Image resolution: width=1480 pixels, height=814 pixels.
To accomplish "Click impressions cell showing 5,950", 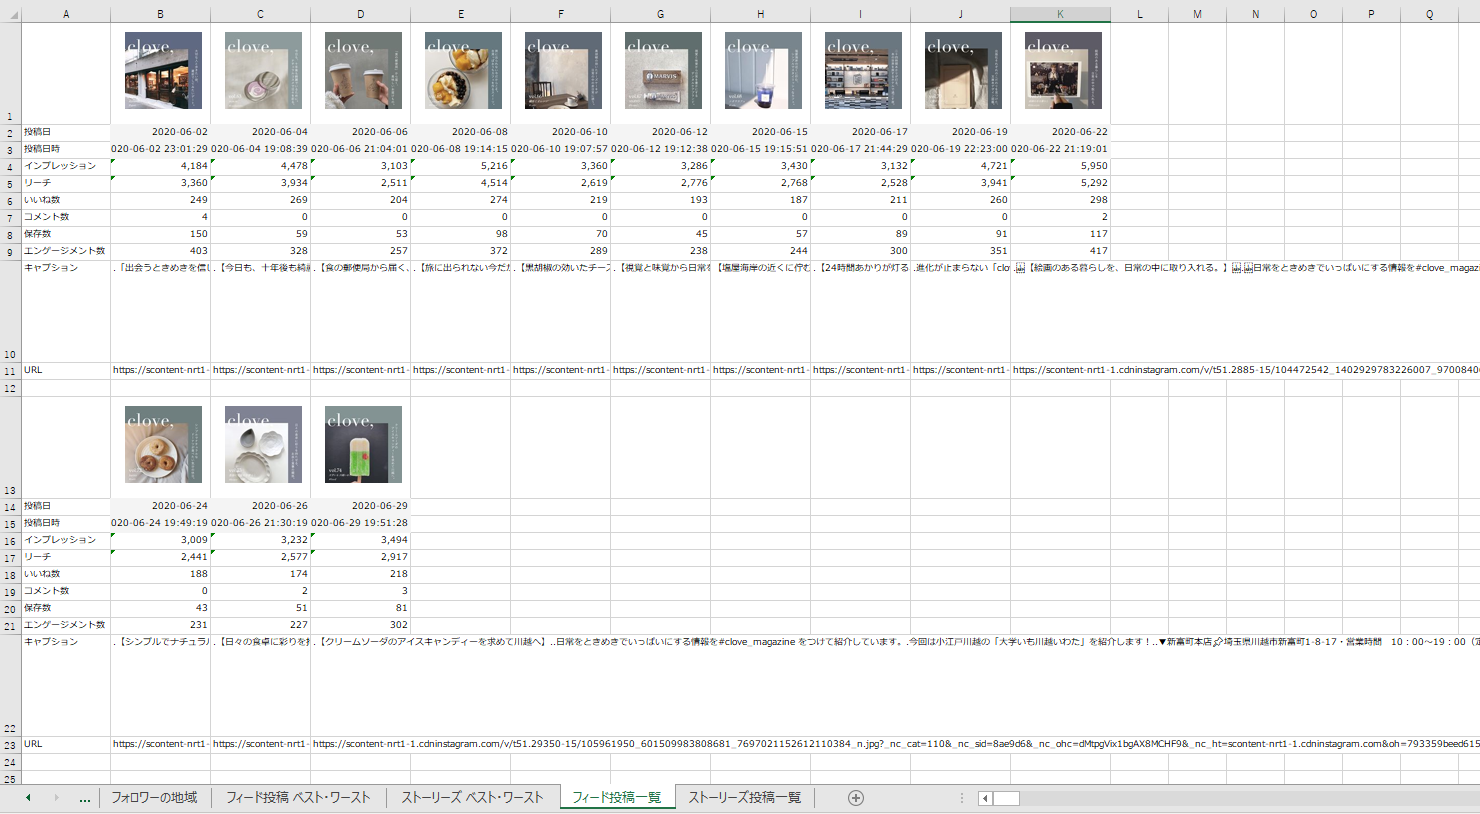I will click(x=1060, y=166).
